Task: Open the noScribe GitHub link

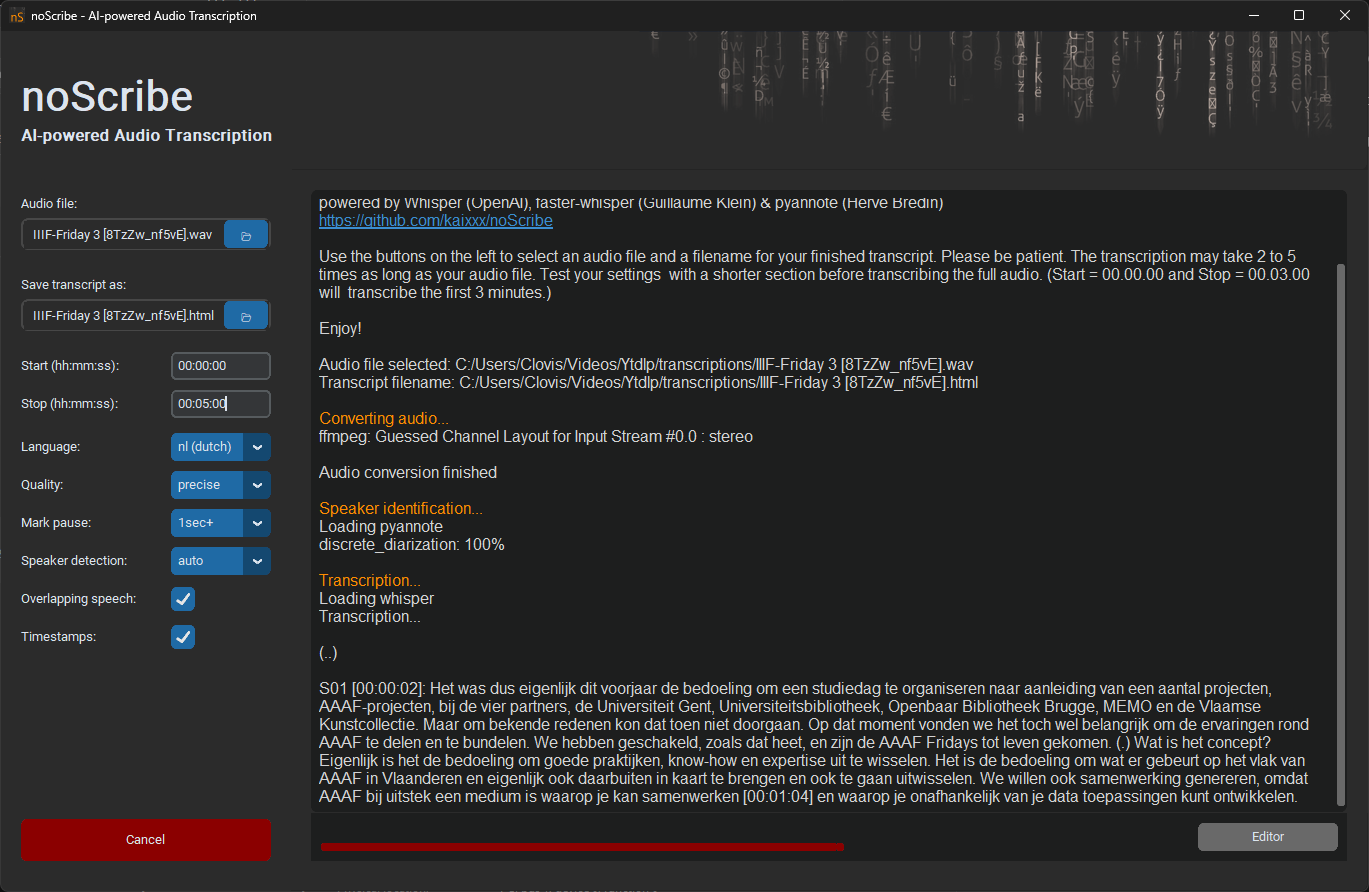Action: click(x=435, y=221)
